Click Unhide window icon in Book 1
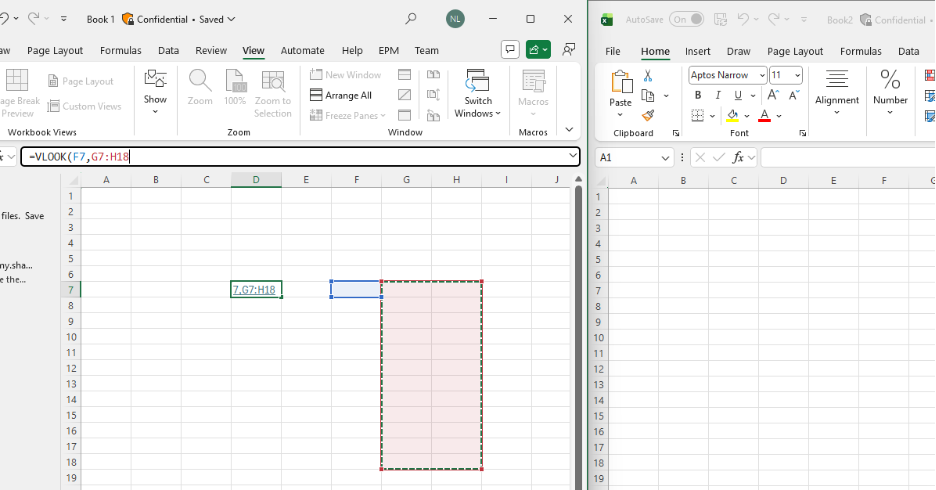Viewport: 936px width, 490px height. 405,115
